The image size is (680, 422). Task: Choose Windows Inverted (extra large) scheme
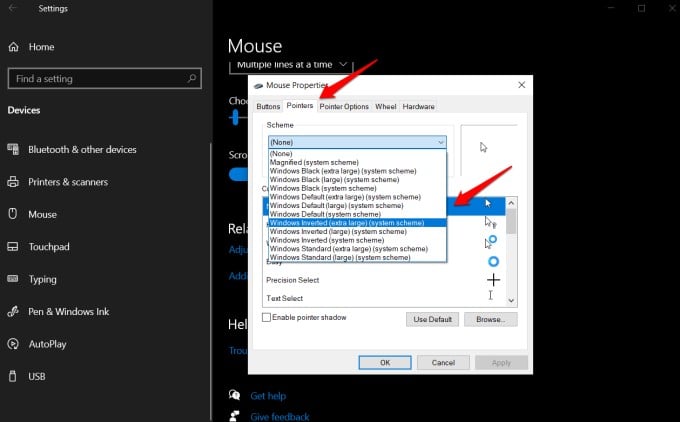click(357, 222)
